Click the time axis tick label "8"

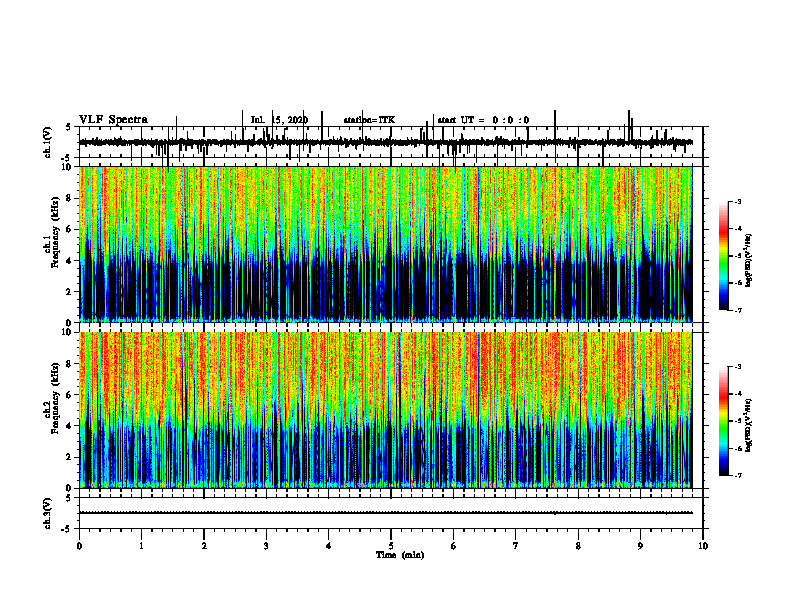[578, 546]
